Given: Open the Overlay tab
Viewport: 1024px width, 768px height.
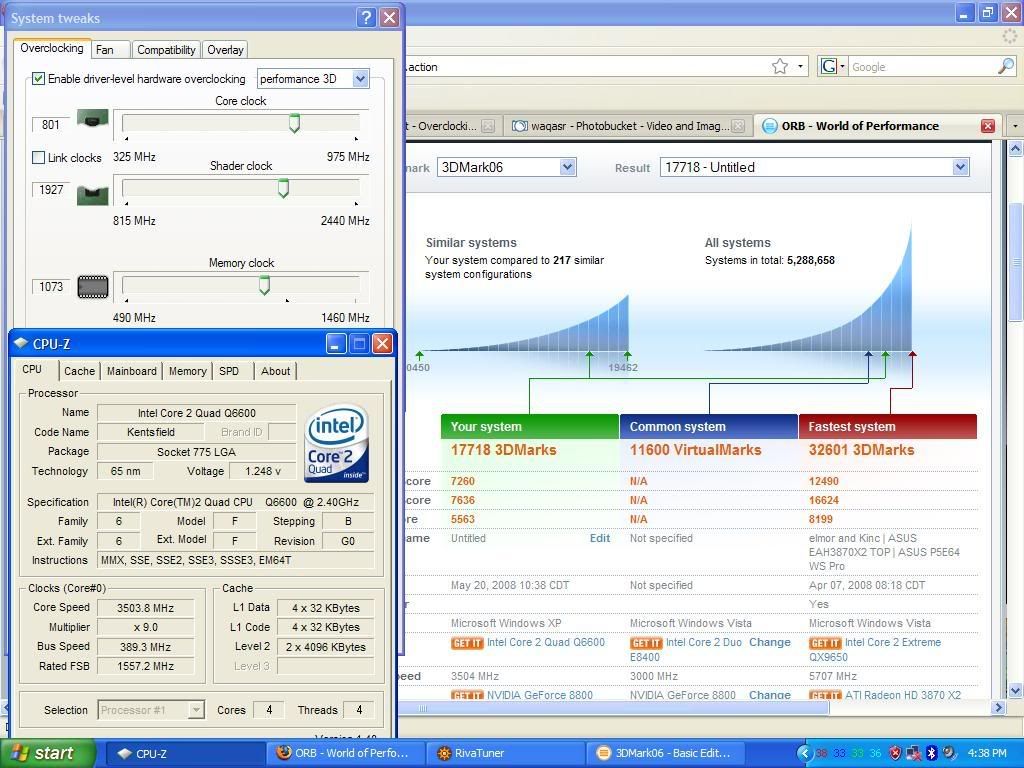Looking at the screenshot, I should 225,50.
